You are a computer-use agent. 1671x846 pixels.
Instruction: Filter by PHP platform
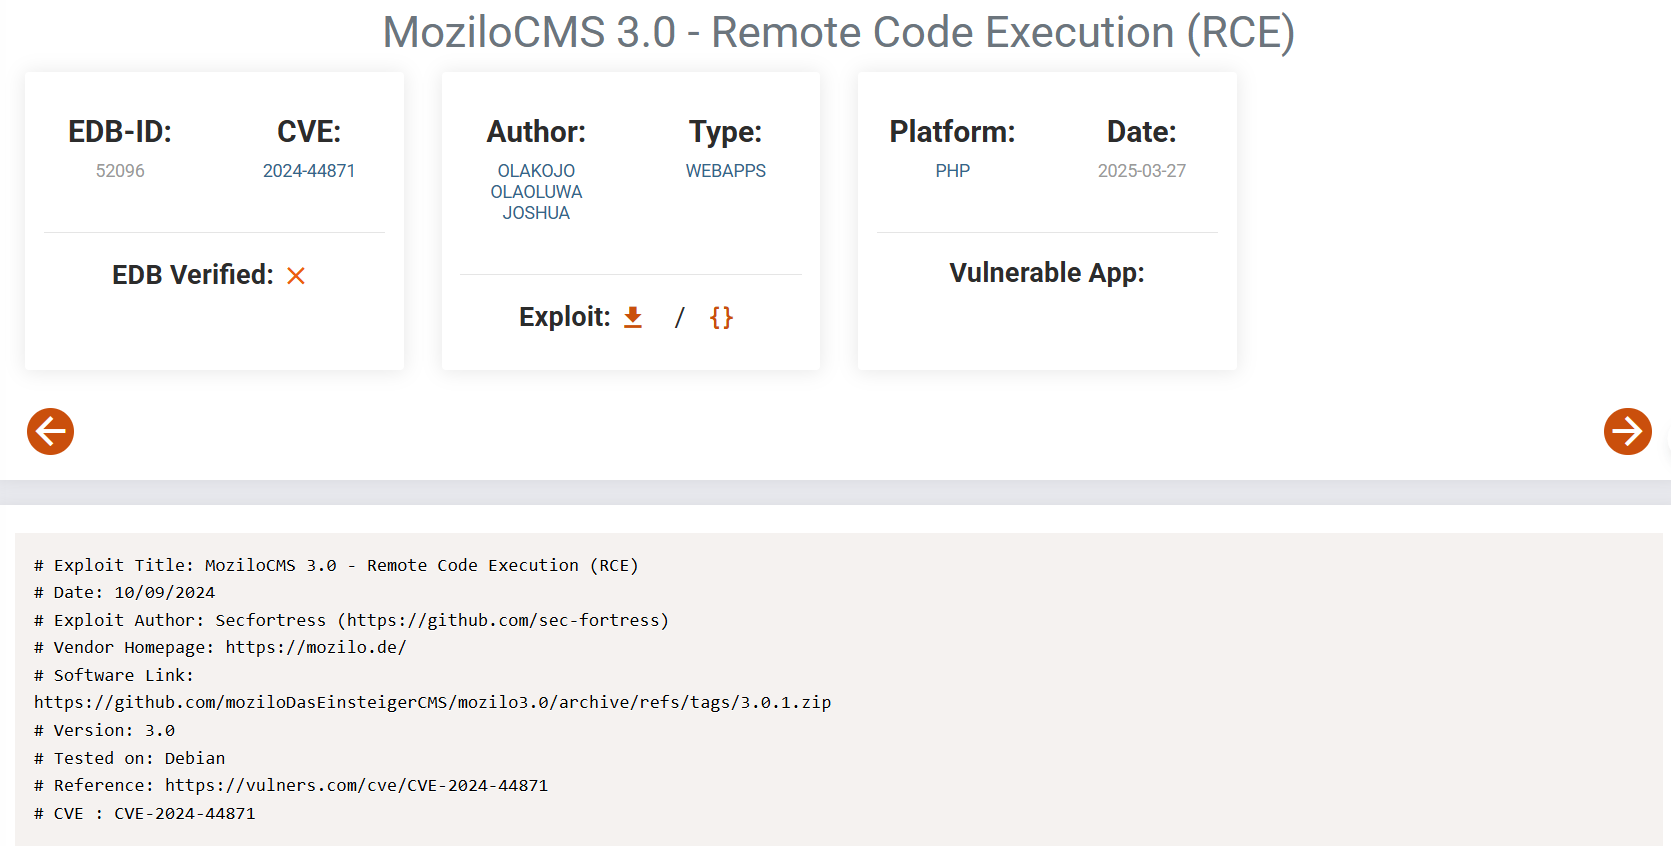tap(952, 171)
